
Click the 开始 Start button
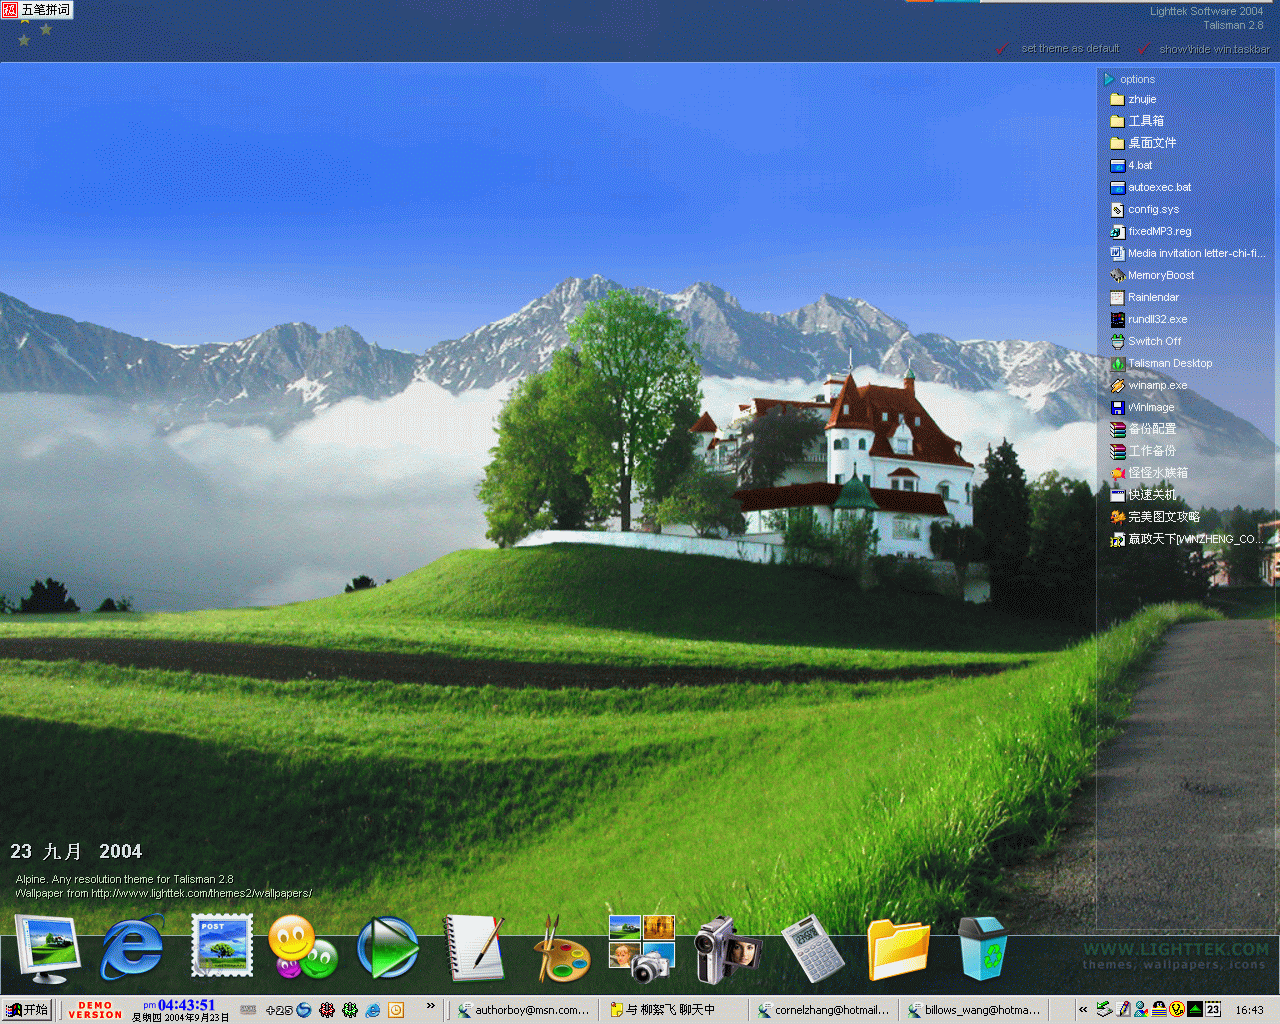[27, 1010]
